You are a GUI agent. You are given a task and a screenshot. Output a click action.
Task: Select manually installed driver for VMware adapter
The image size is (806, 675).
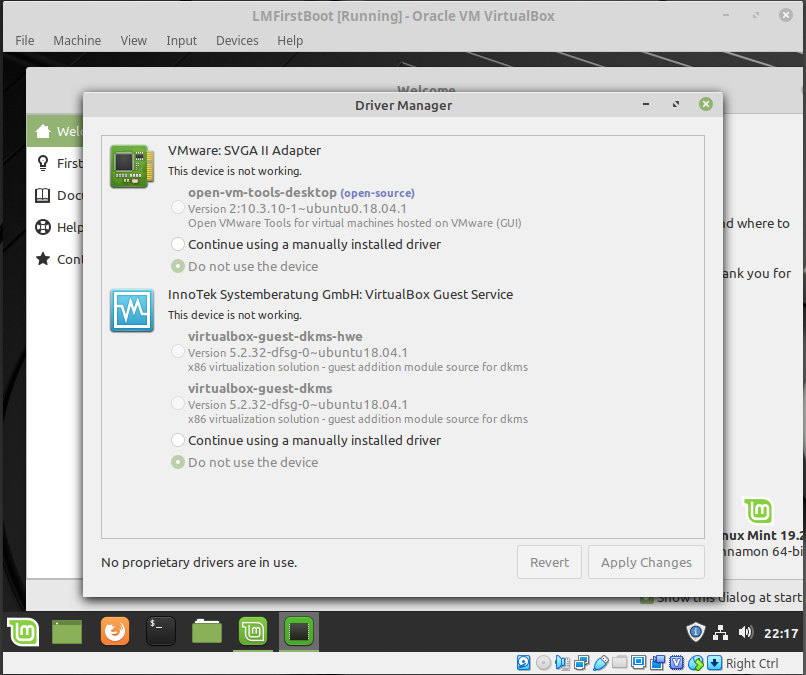[178, 244]
